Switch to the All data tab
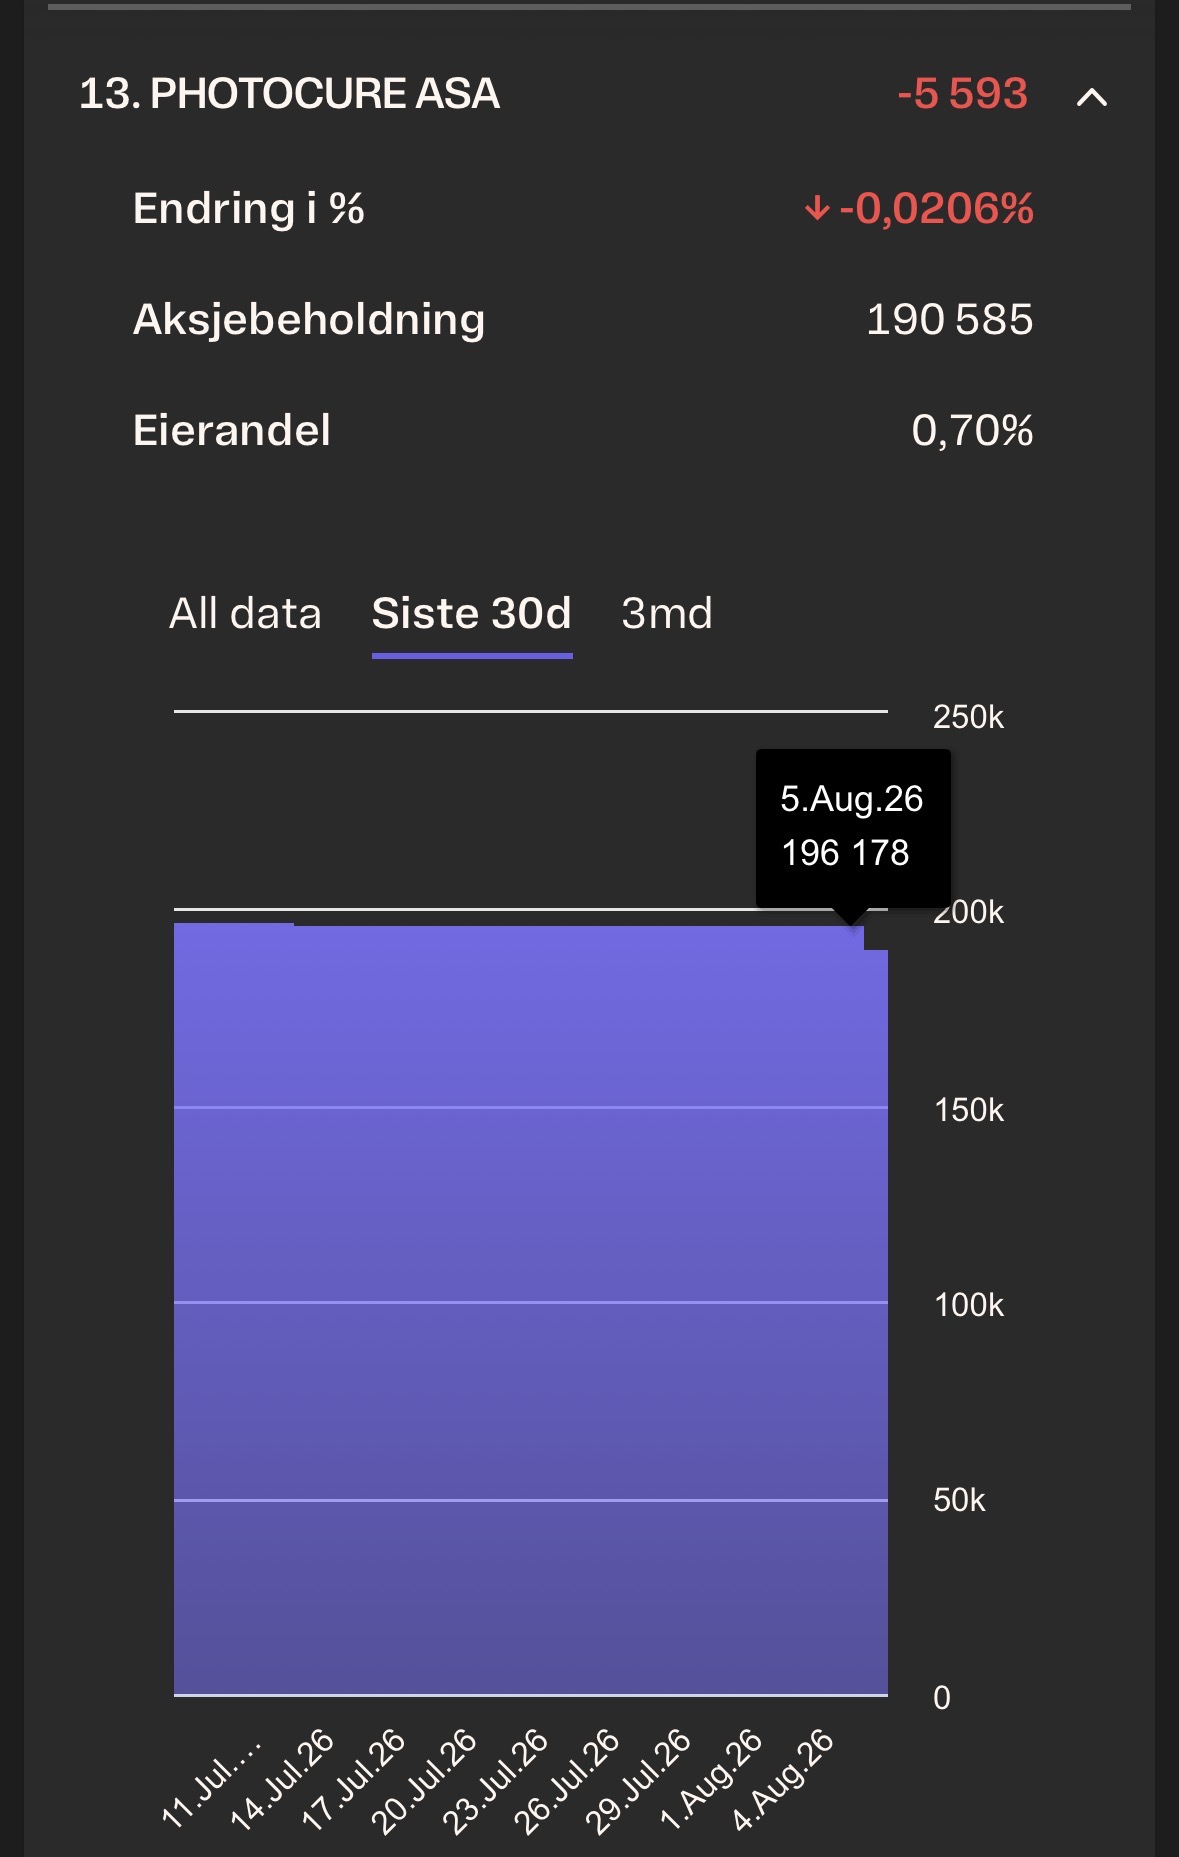The width and height of the screenshot is (1179, 1857). (x=245, y=613)
